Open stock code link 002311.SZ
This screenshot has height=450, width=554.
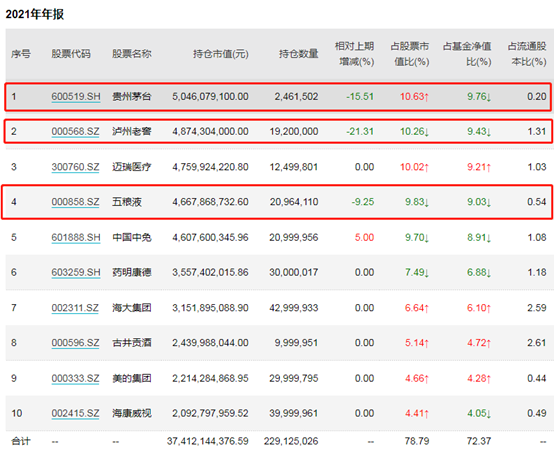click(x=75, y=308)
